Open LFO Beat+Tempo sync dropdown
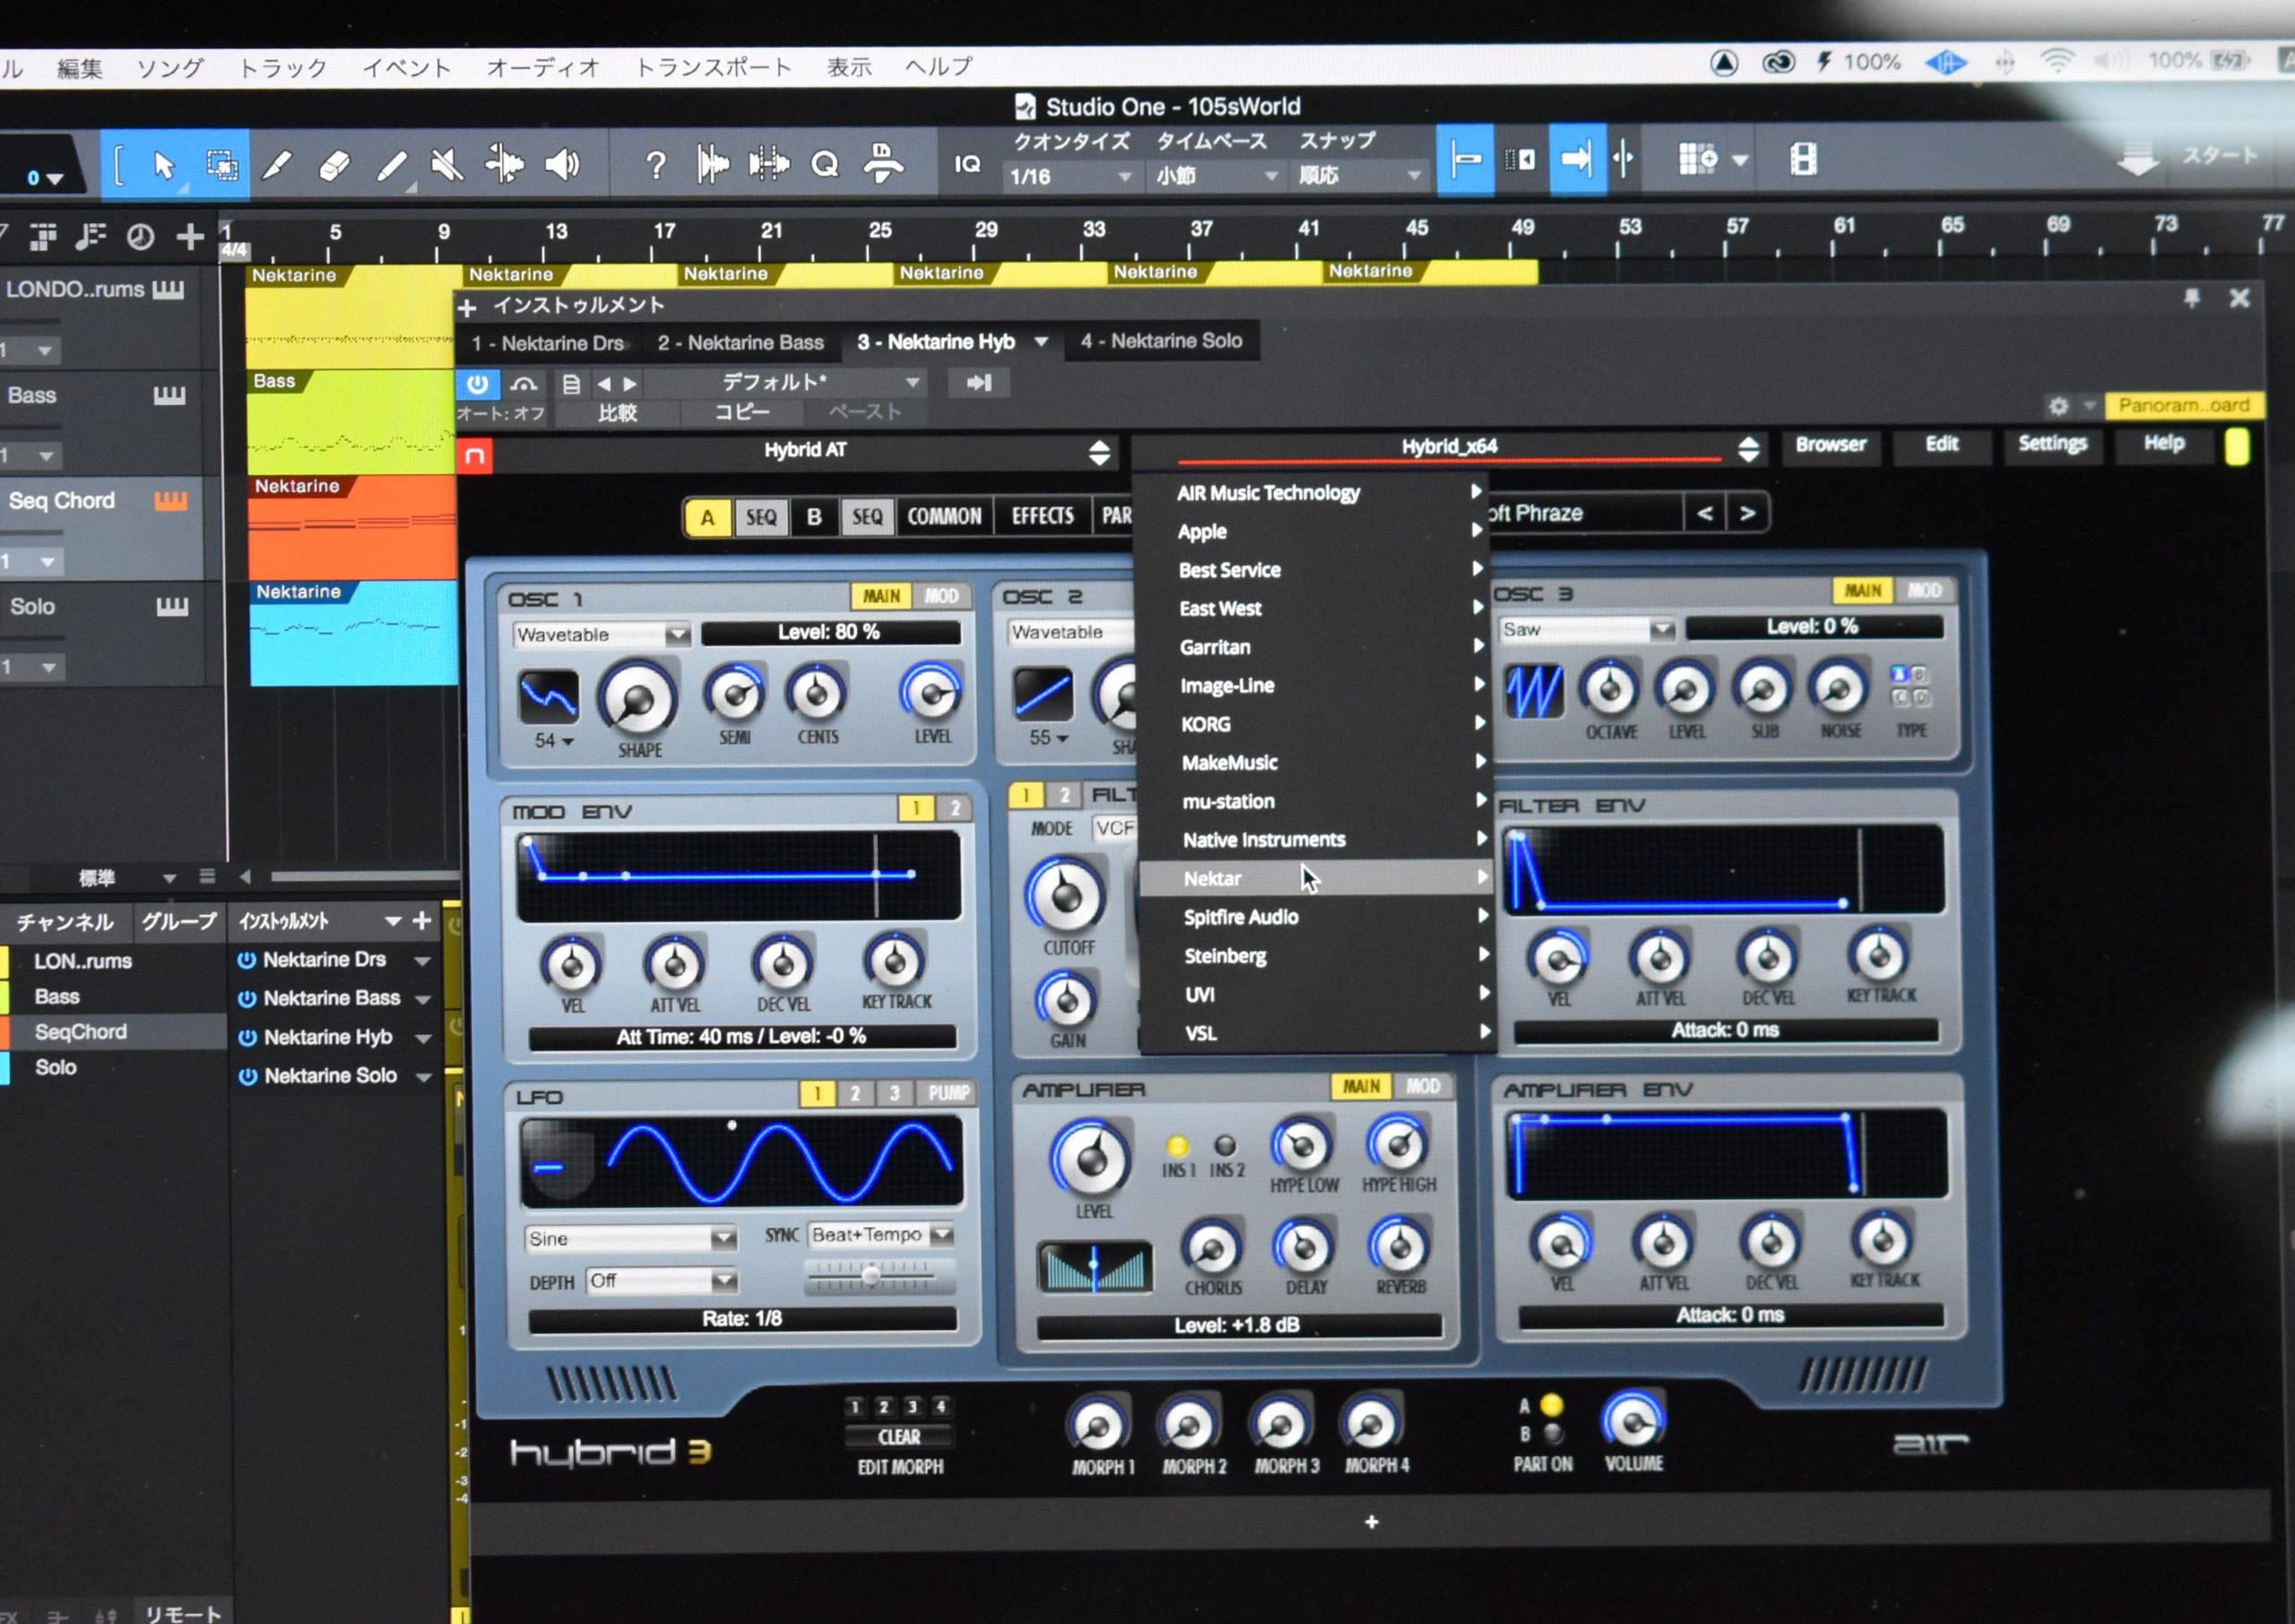 (x=880, y=1235)
